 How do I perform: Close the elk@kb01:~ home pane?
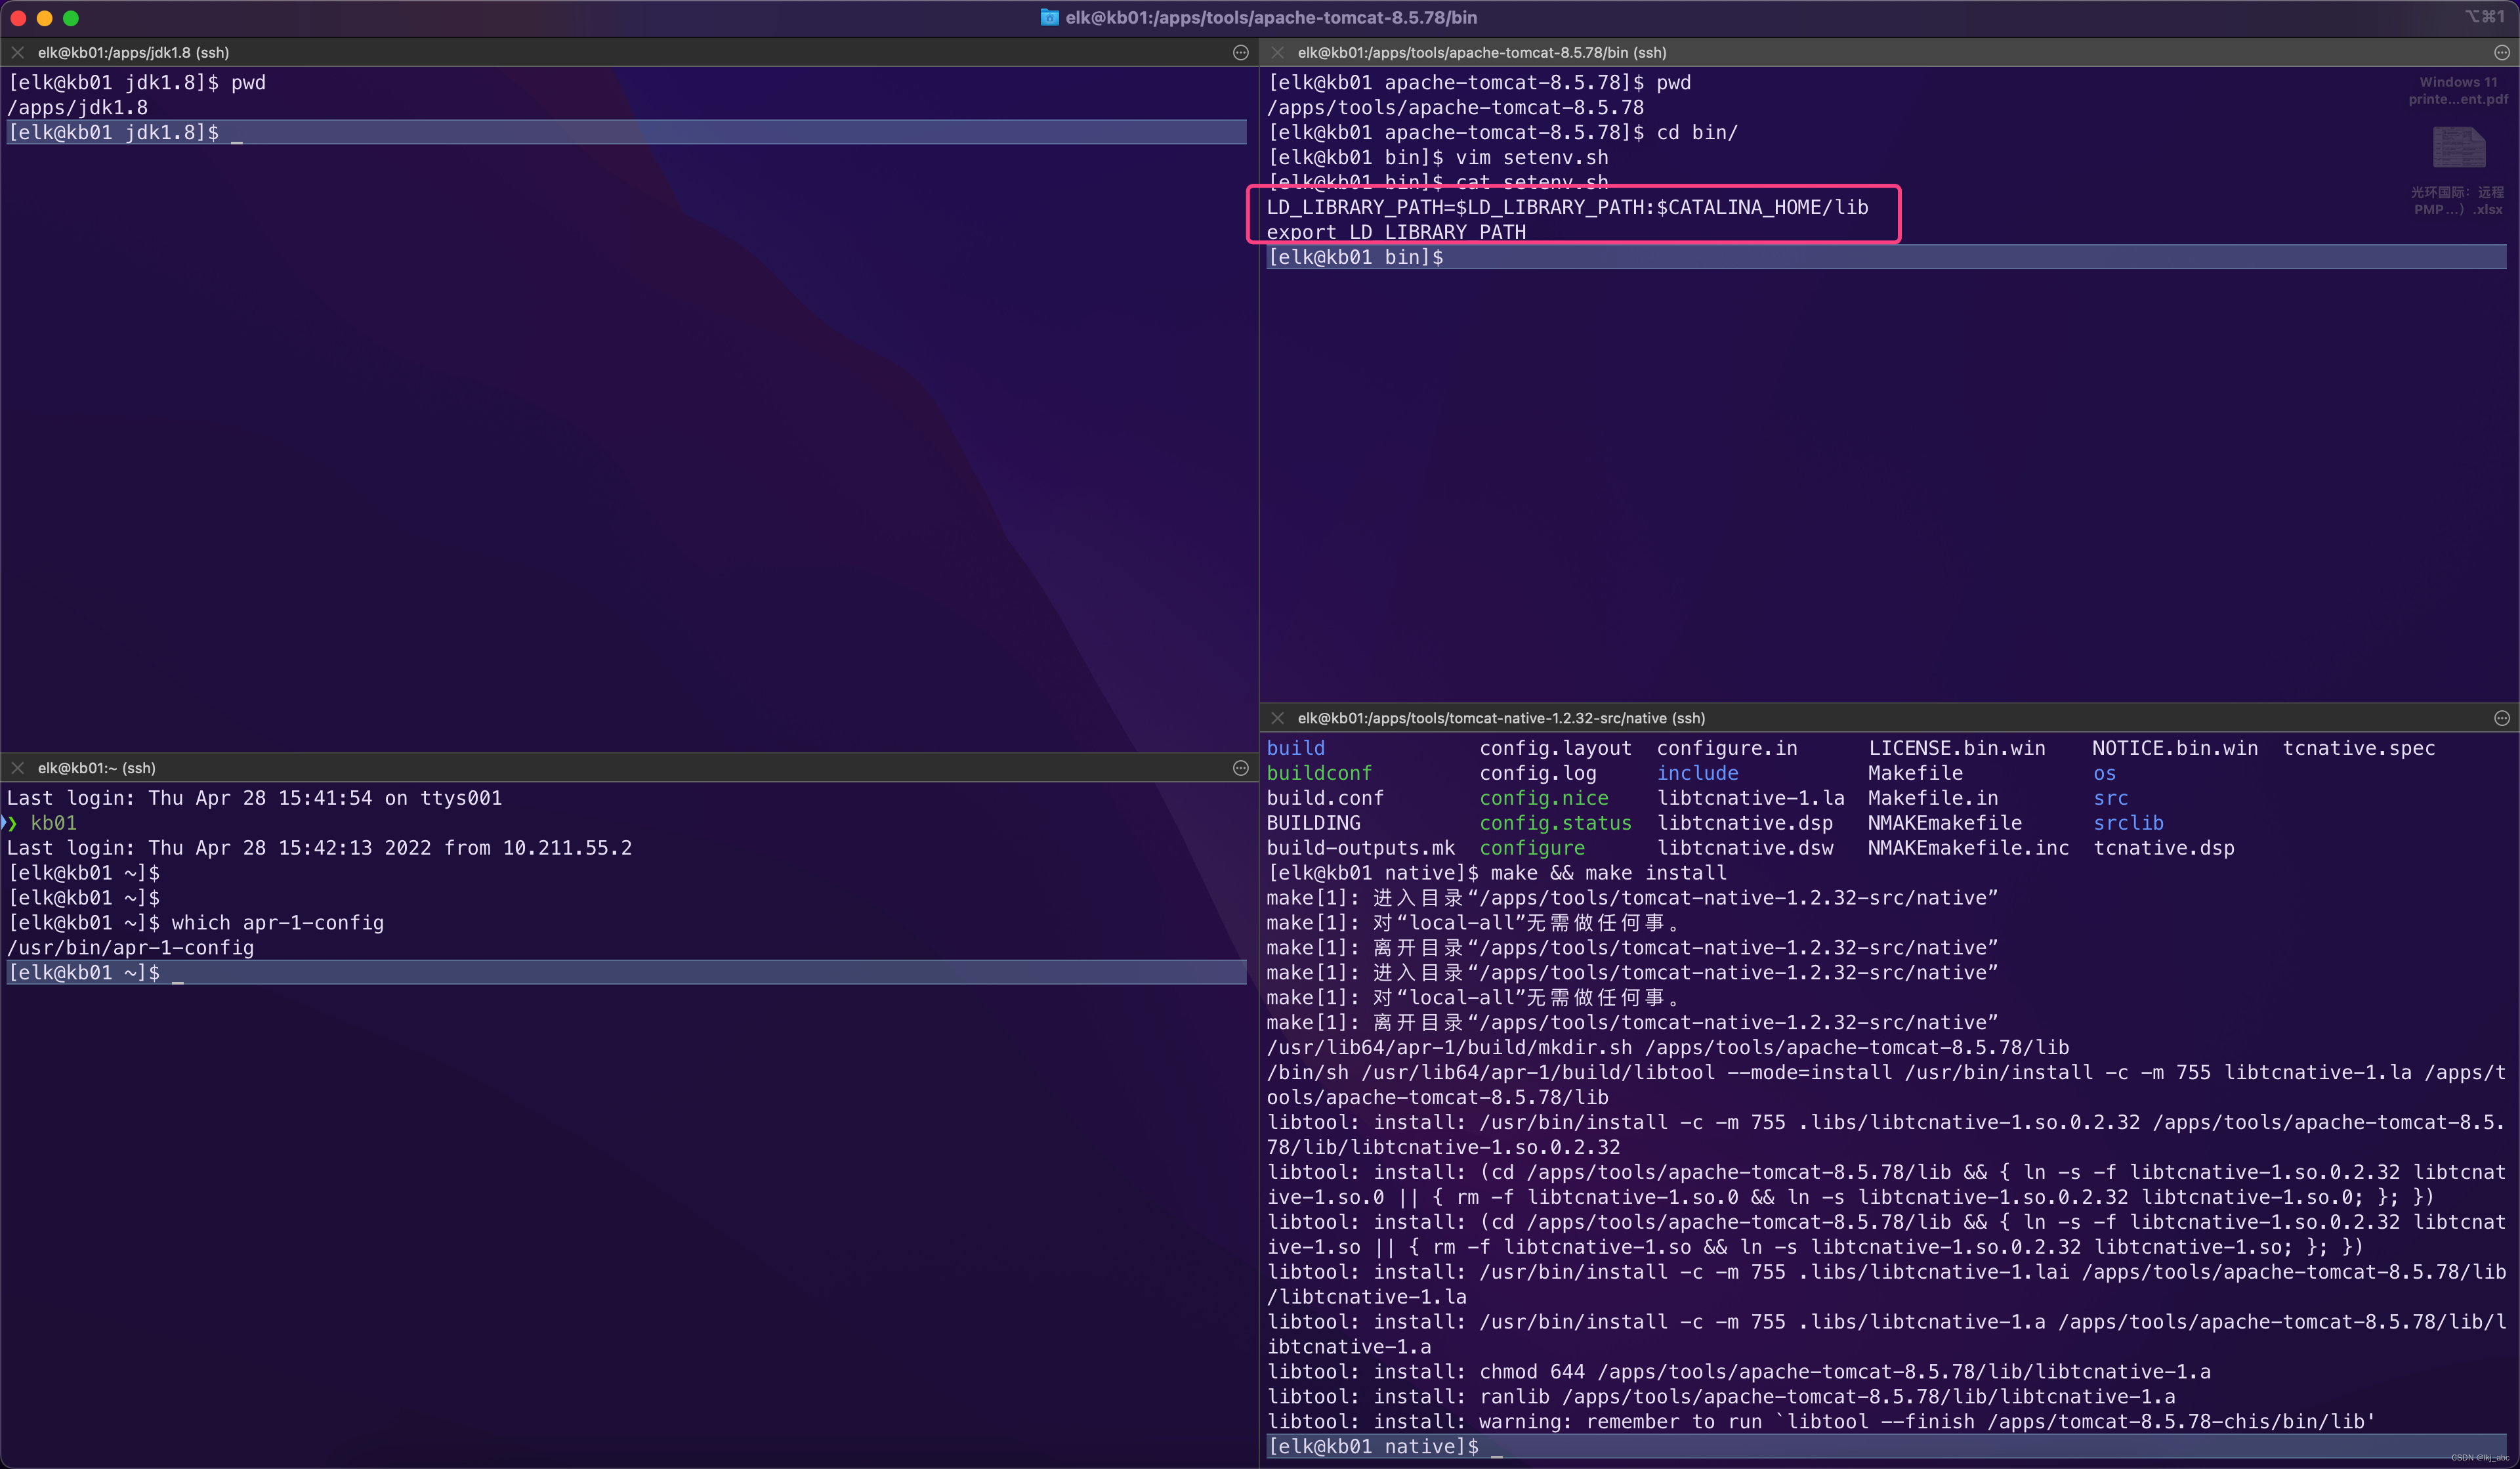tap(18, 768)
